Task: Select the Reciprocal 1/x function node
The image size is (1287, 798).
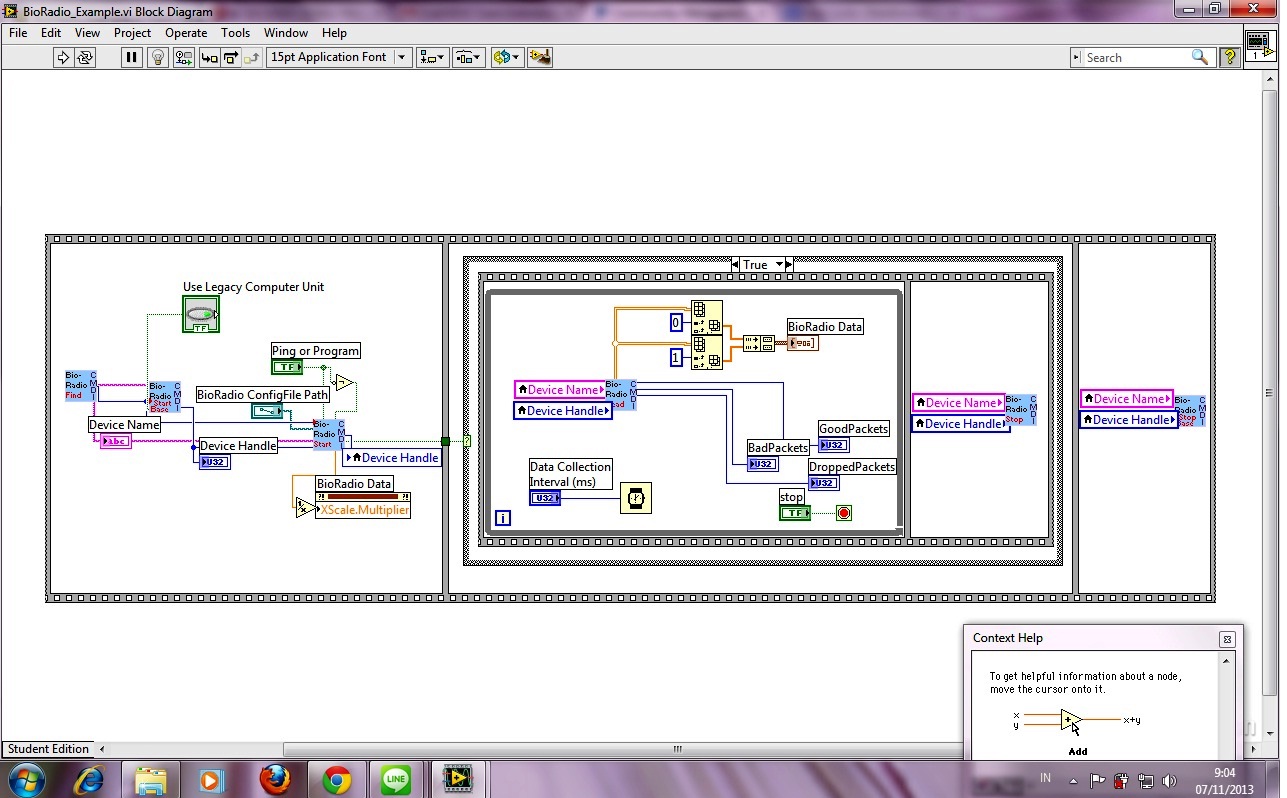Action: pos(305,508)
